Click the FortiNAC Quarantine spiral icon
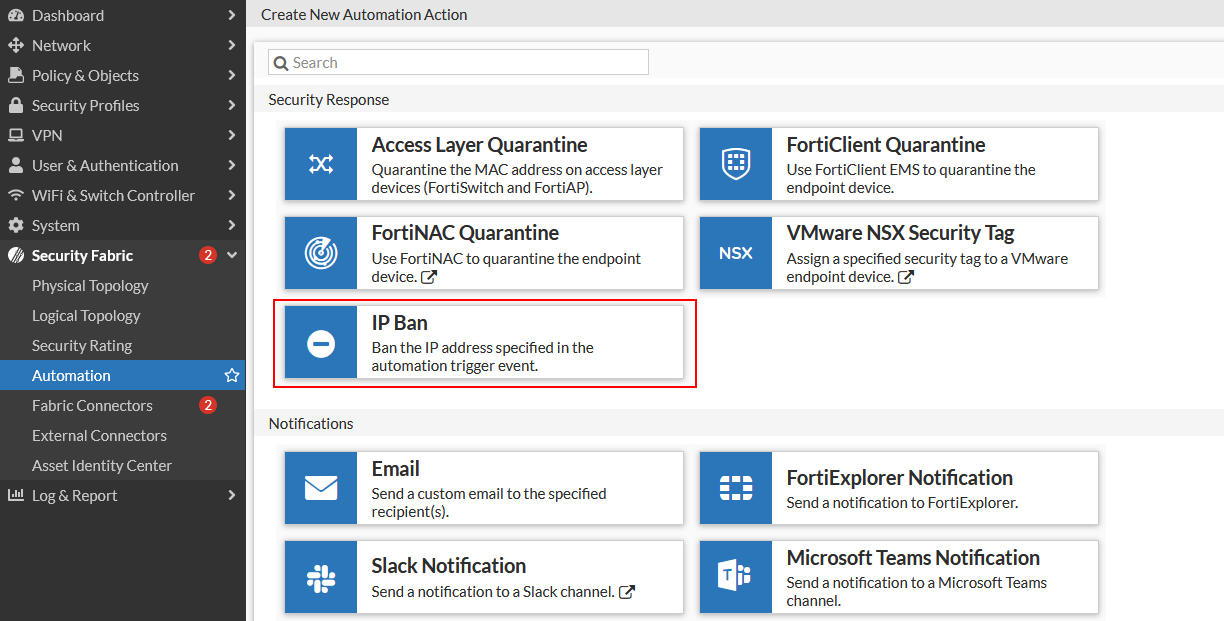The width and height of the screenshot is (1224, 621). [x=320, y=253]
